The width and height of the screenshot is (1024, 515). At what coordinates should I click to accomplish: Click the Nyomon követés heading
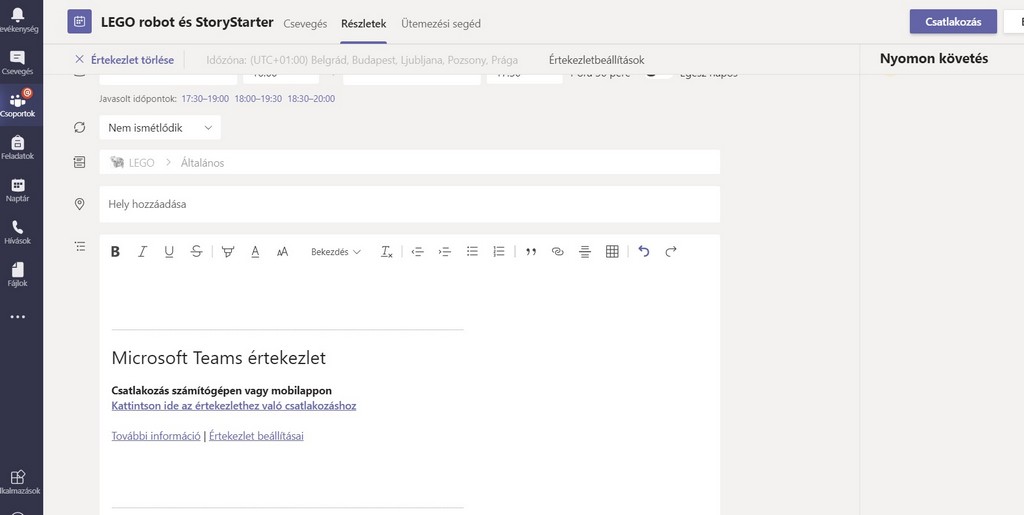tap(934, 58)
